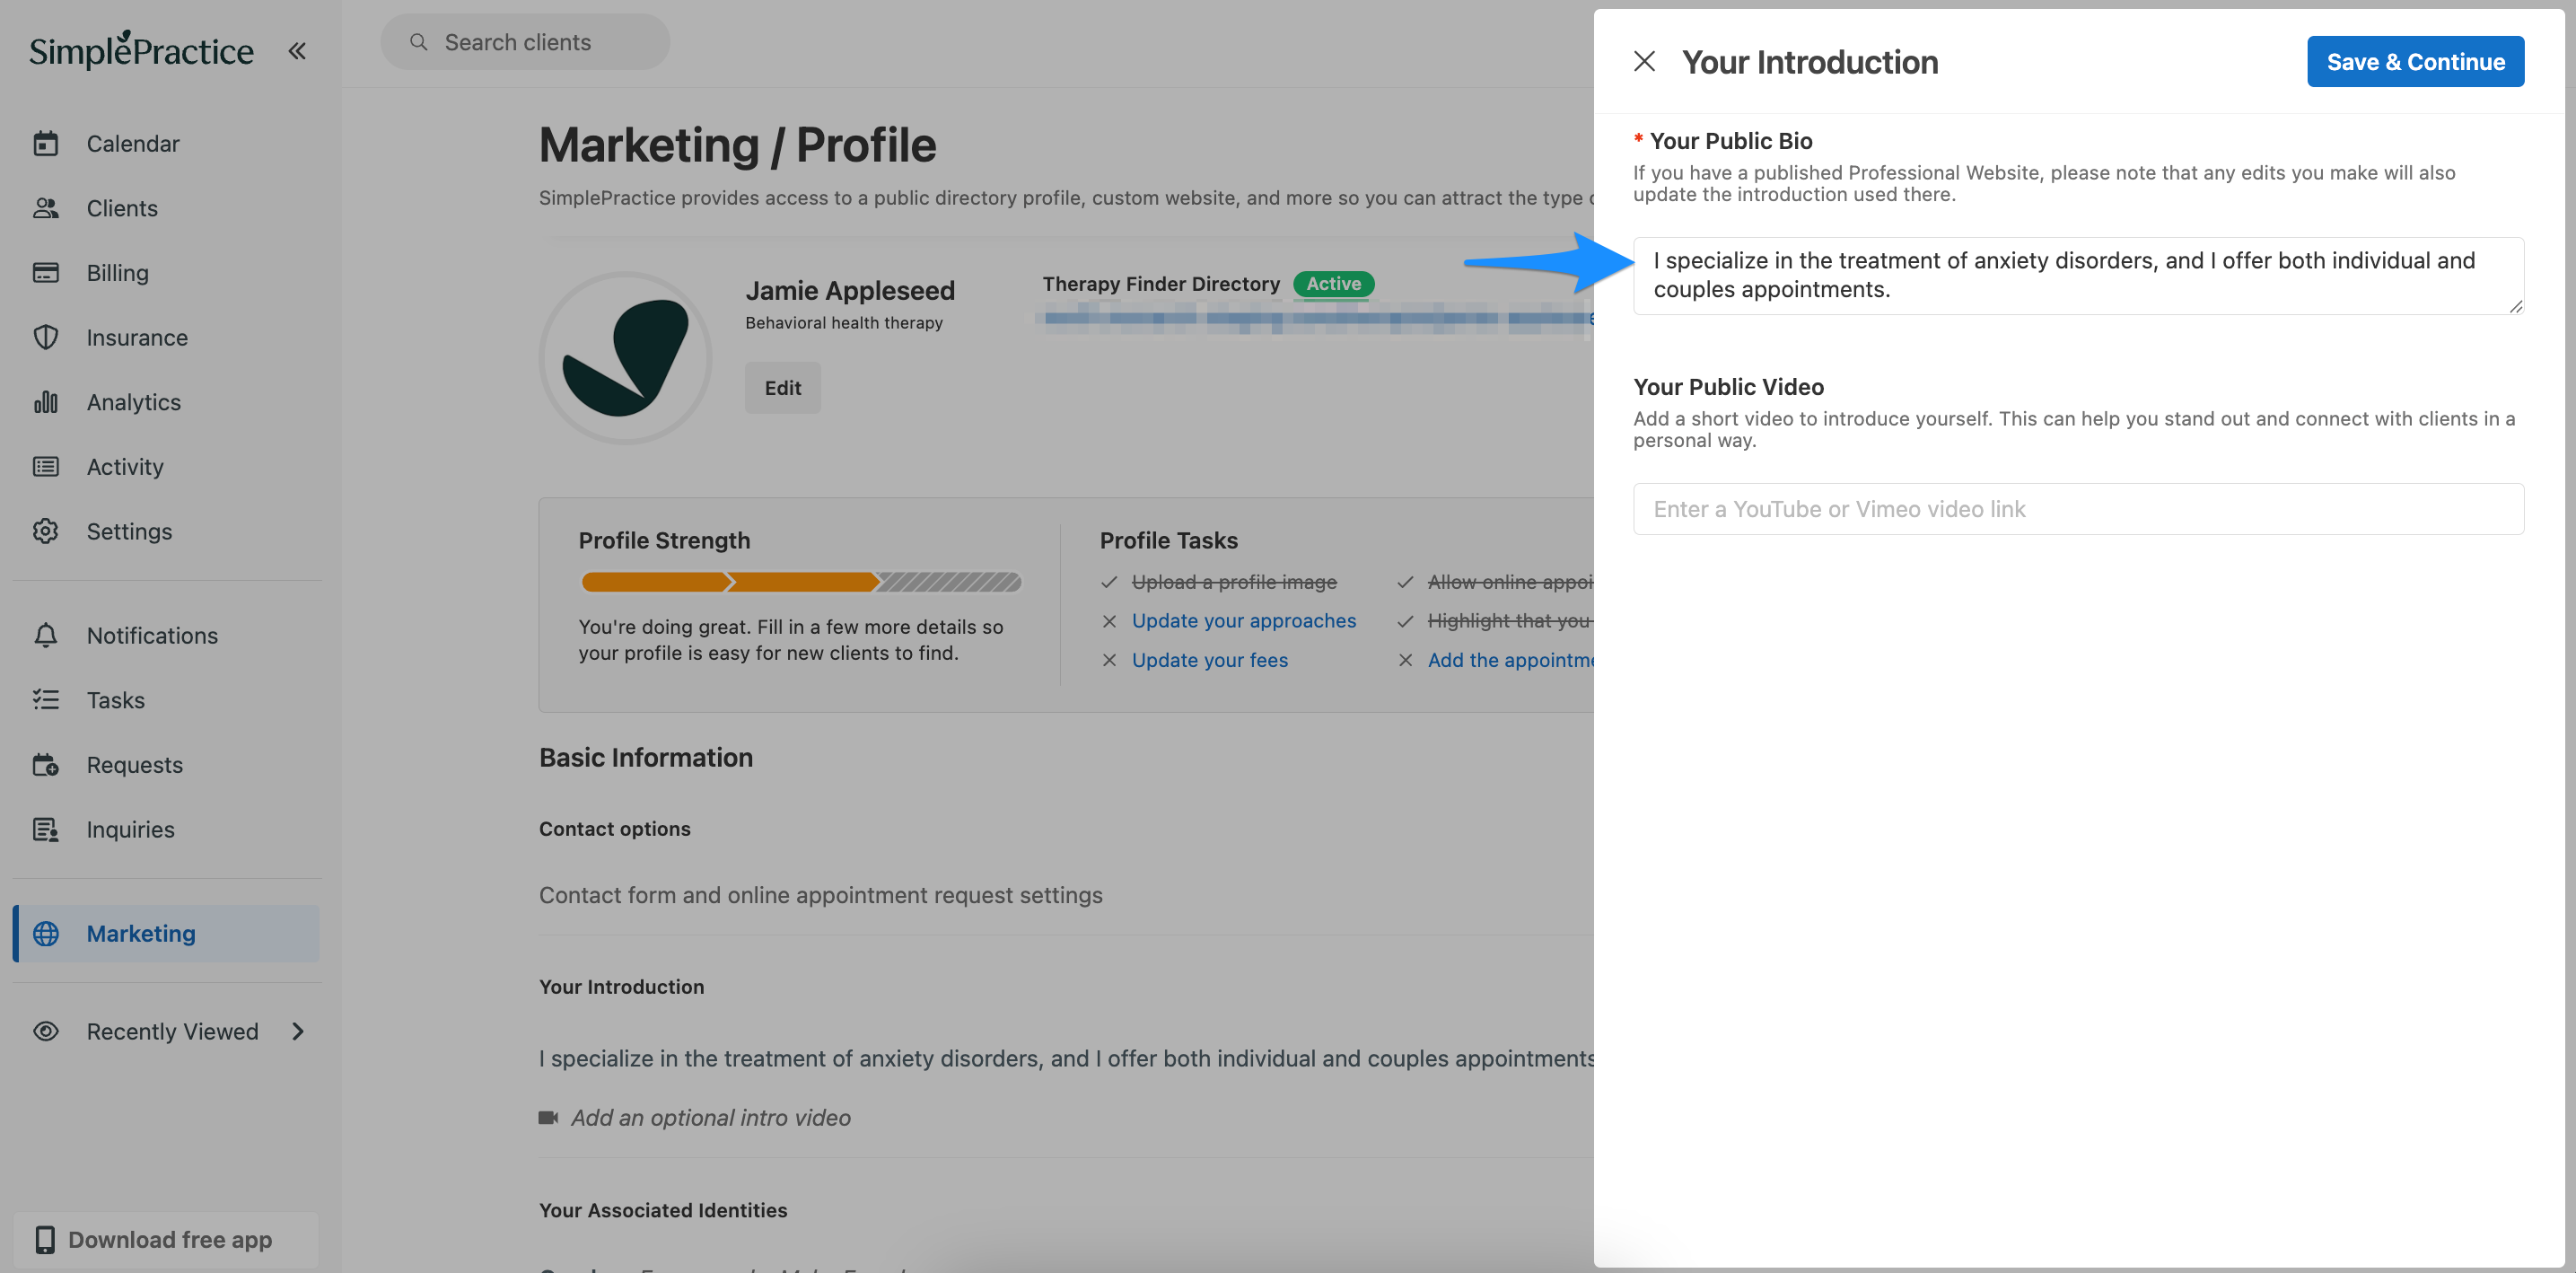This screenshot has width=2576, height=1273.
Task: Click the Your Public Bio text area
Action: pos(2078,275)
